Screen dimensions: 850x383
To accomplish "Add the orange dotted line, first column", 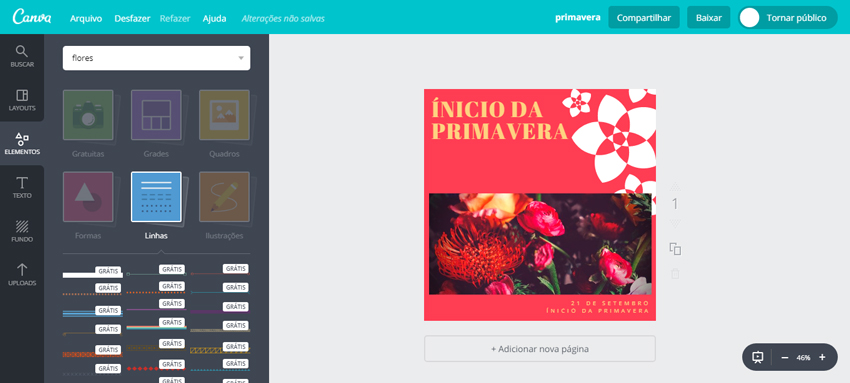I will pyautogui.click(x=93, y=294).
